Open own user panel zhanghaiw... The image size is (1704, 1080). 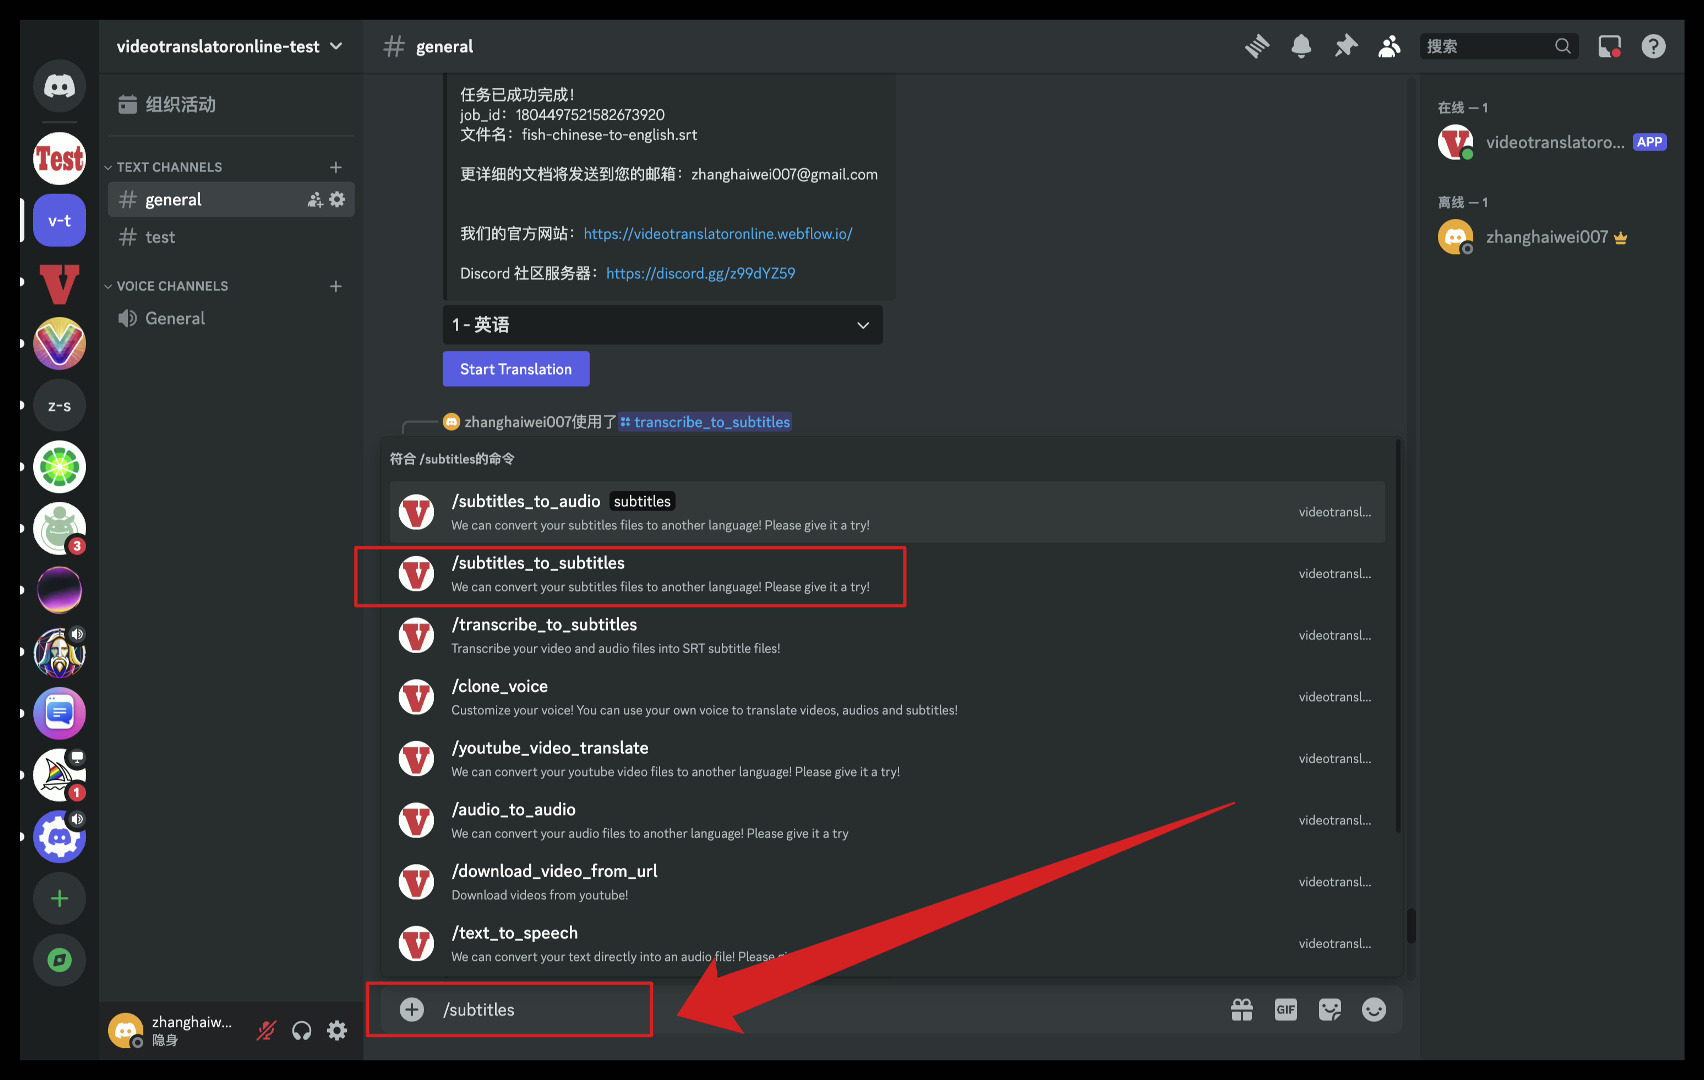click(x=172, y=1030)
